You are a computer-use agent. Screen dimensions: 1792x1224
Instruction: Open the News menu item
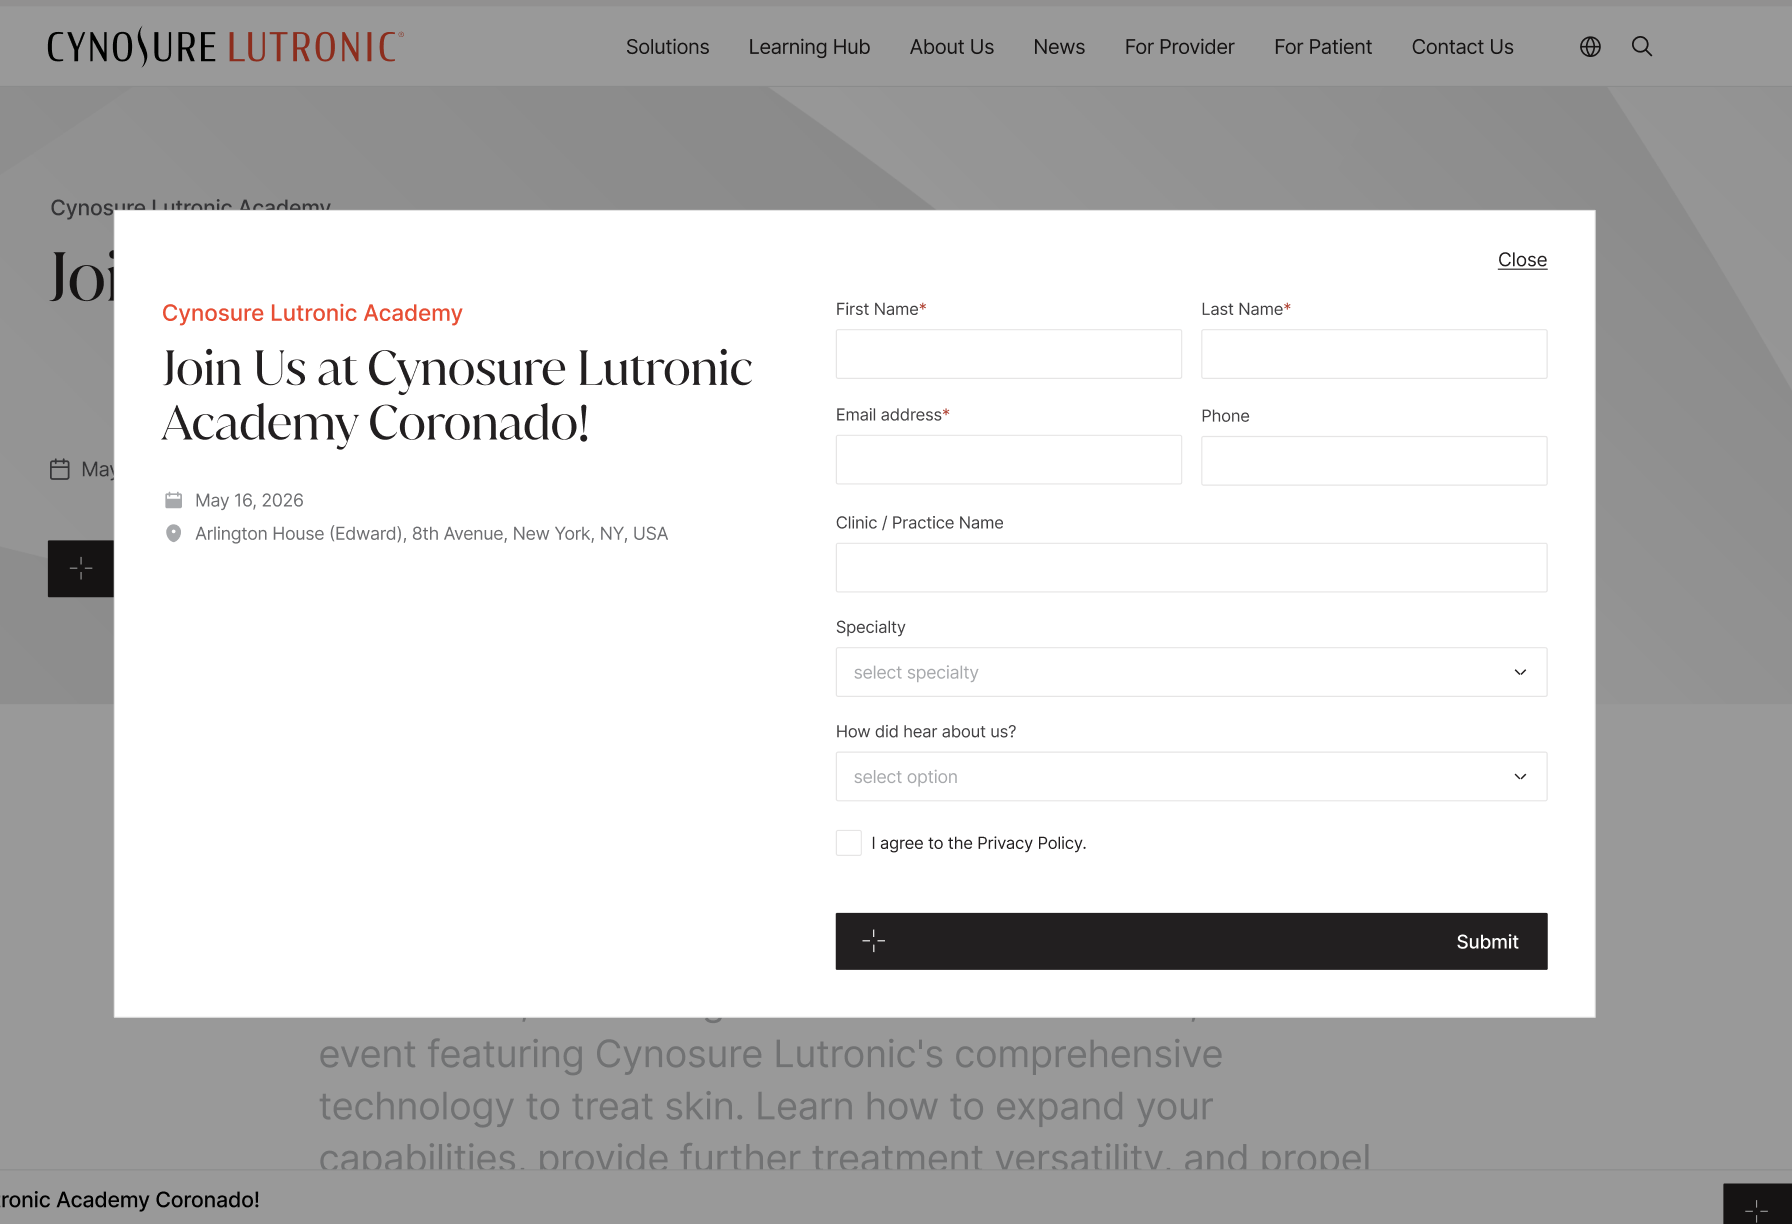pos(1059,47)
